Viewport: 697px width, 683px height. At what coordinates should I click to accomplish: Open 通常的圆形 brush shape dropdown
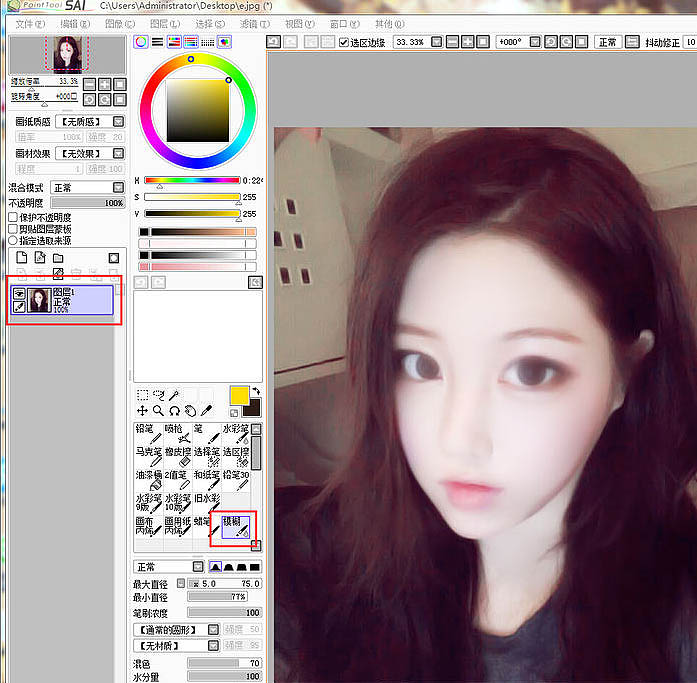pos(213,630)
